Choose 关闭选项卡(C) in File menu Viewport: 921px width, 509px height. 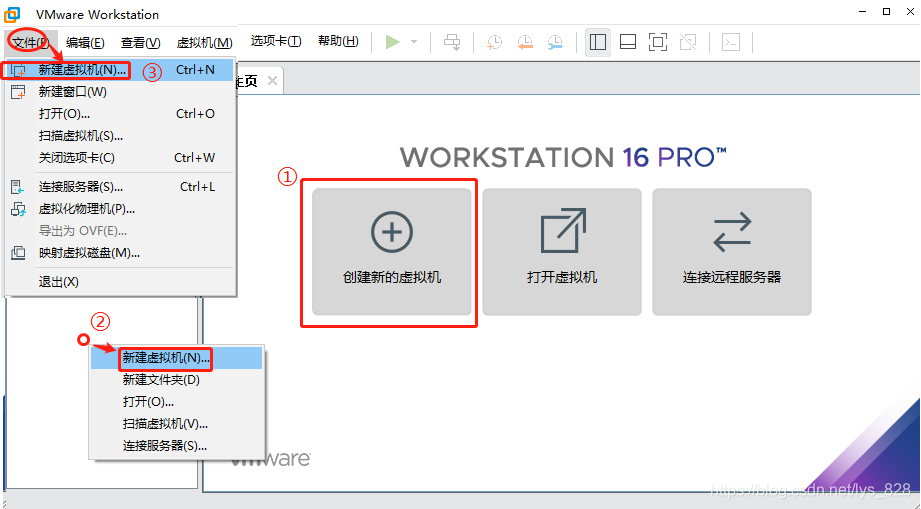(x=120, y=158)
